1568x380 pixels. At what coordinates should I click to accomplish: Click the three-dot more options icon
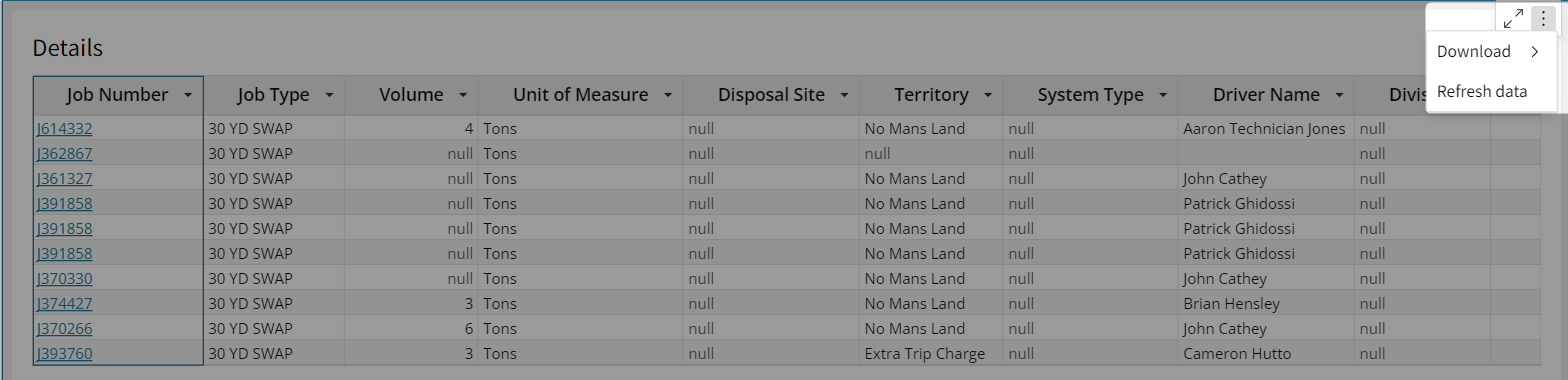tap(1542, 18)
